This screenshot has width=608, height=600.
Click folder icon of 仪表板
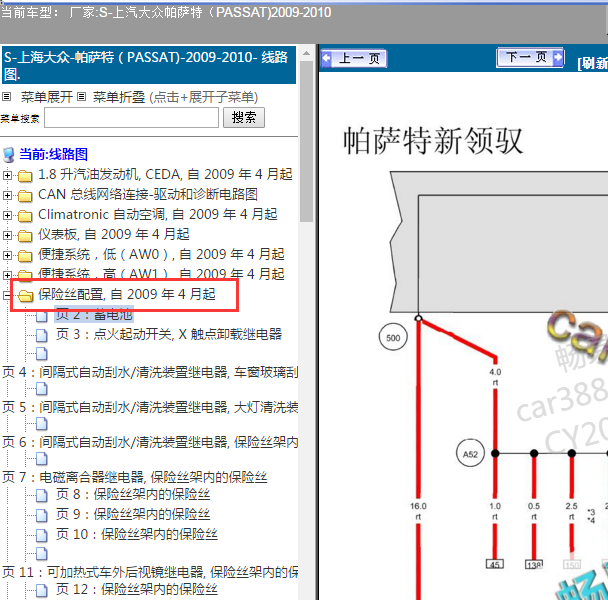click(25, 235)
